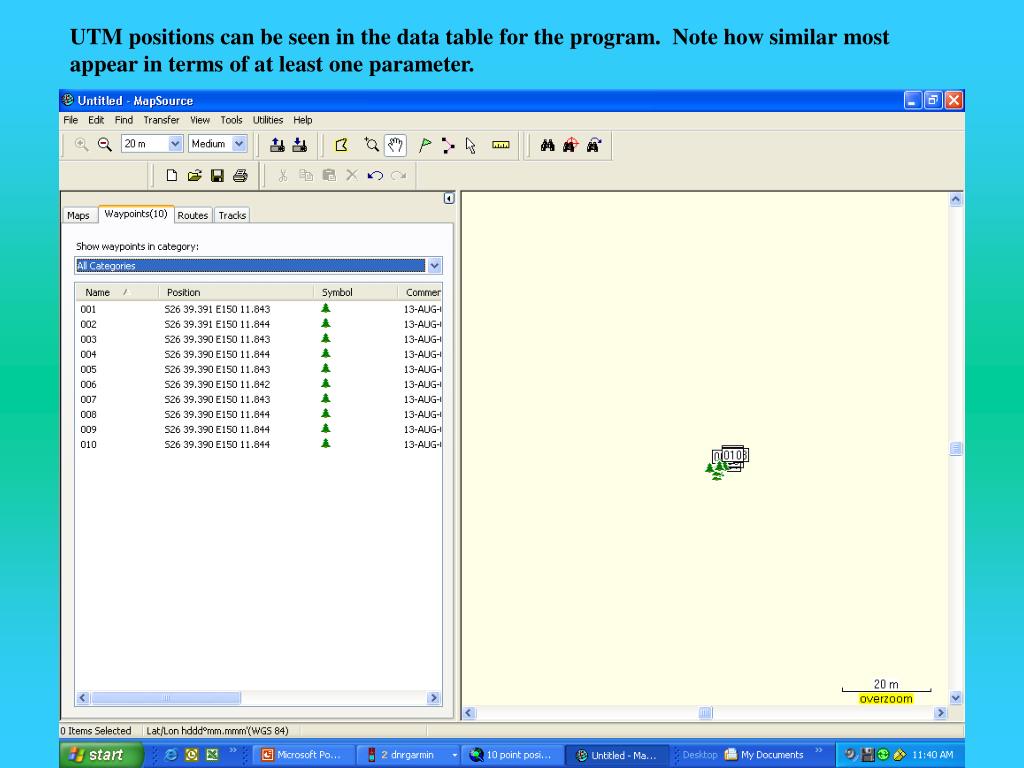Click map scroll up arrow
The width and height of the screenshot is (1024, 768).
955,200
